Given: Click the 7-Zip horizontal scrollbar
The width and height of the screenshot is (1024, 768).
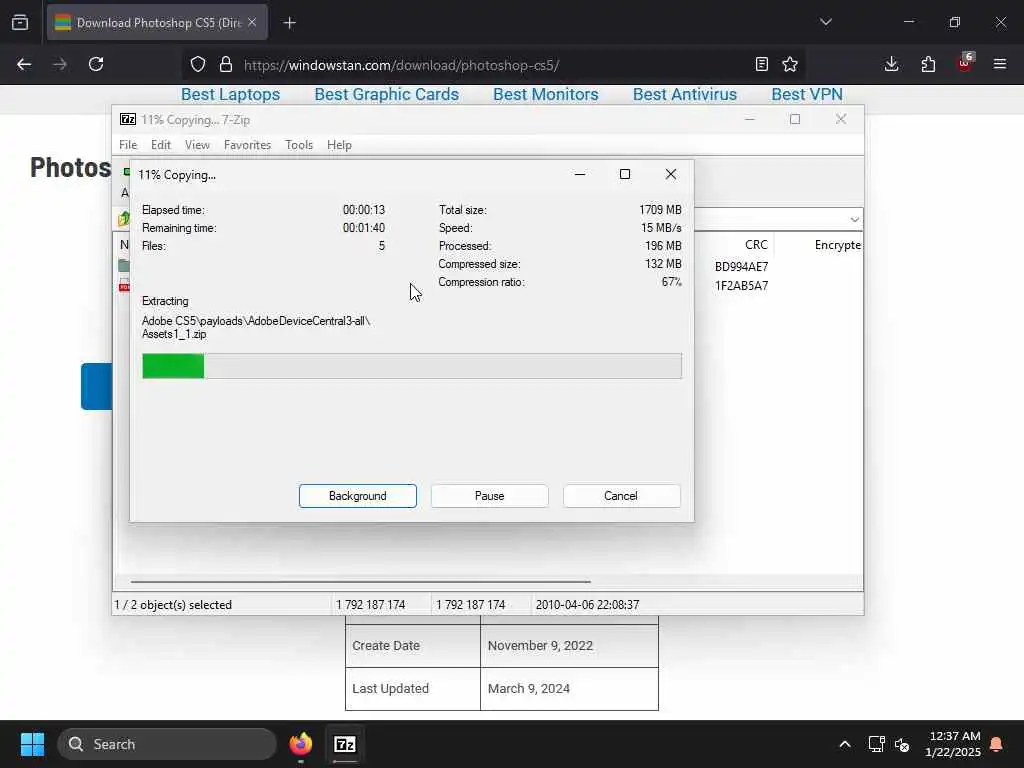Looking at the screenshot, I should tap(360, 581).
